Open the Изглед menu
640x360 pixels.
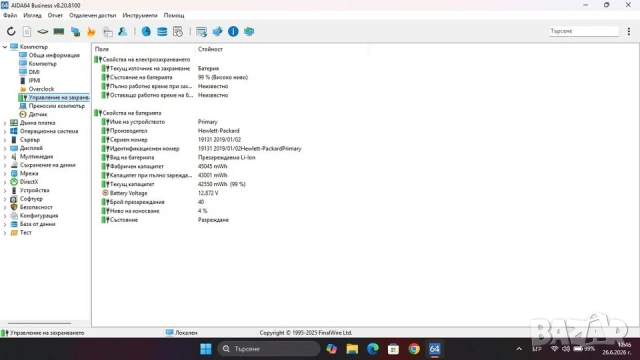[32, 16]
